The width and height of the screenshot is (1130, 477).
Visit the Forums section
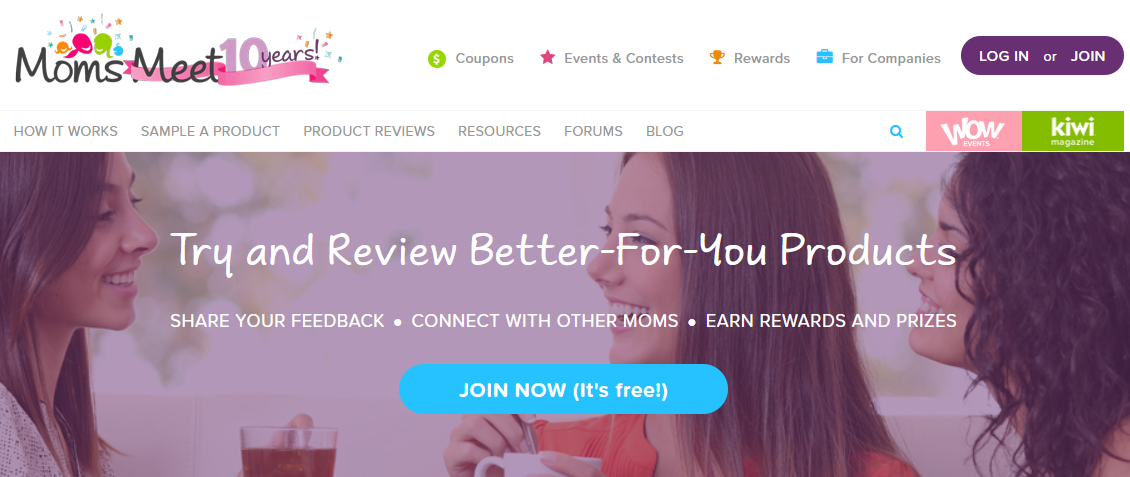593,131
